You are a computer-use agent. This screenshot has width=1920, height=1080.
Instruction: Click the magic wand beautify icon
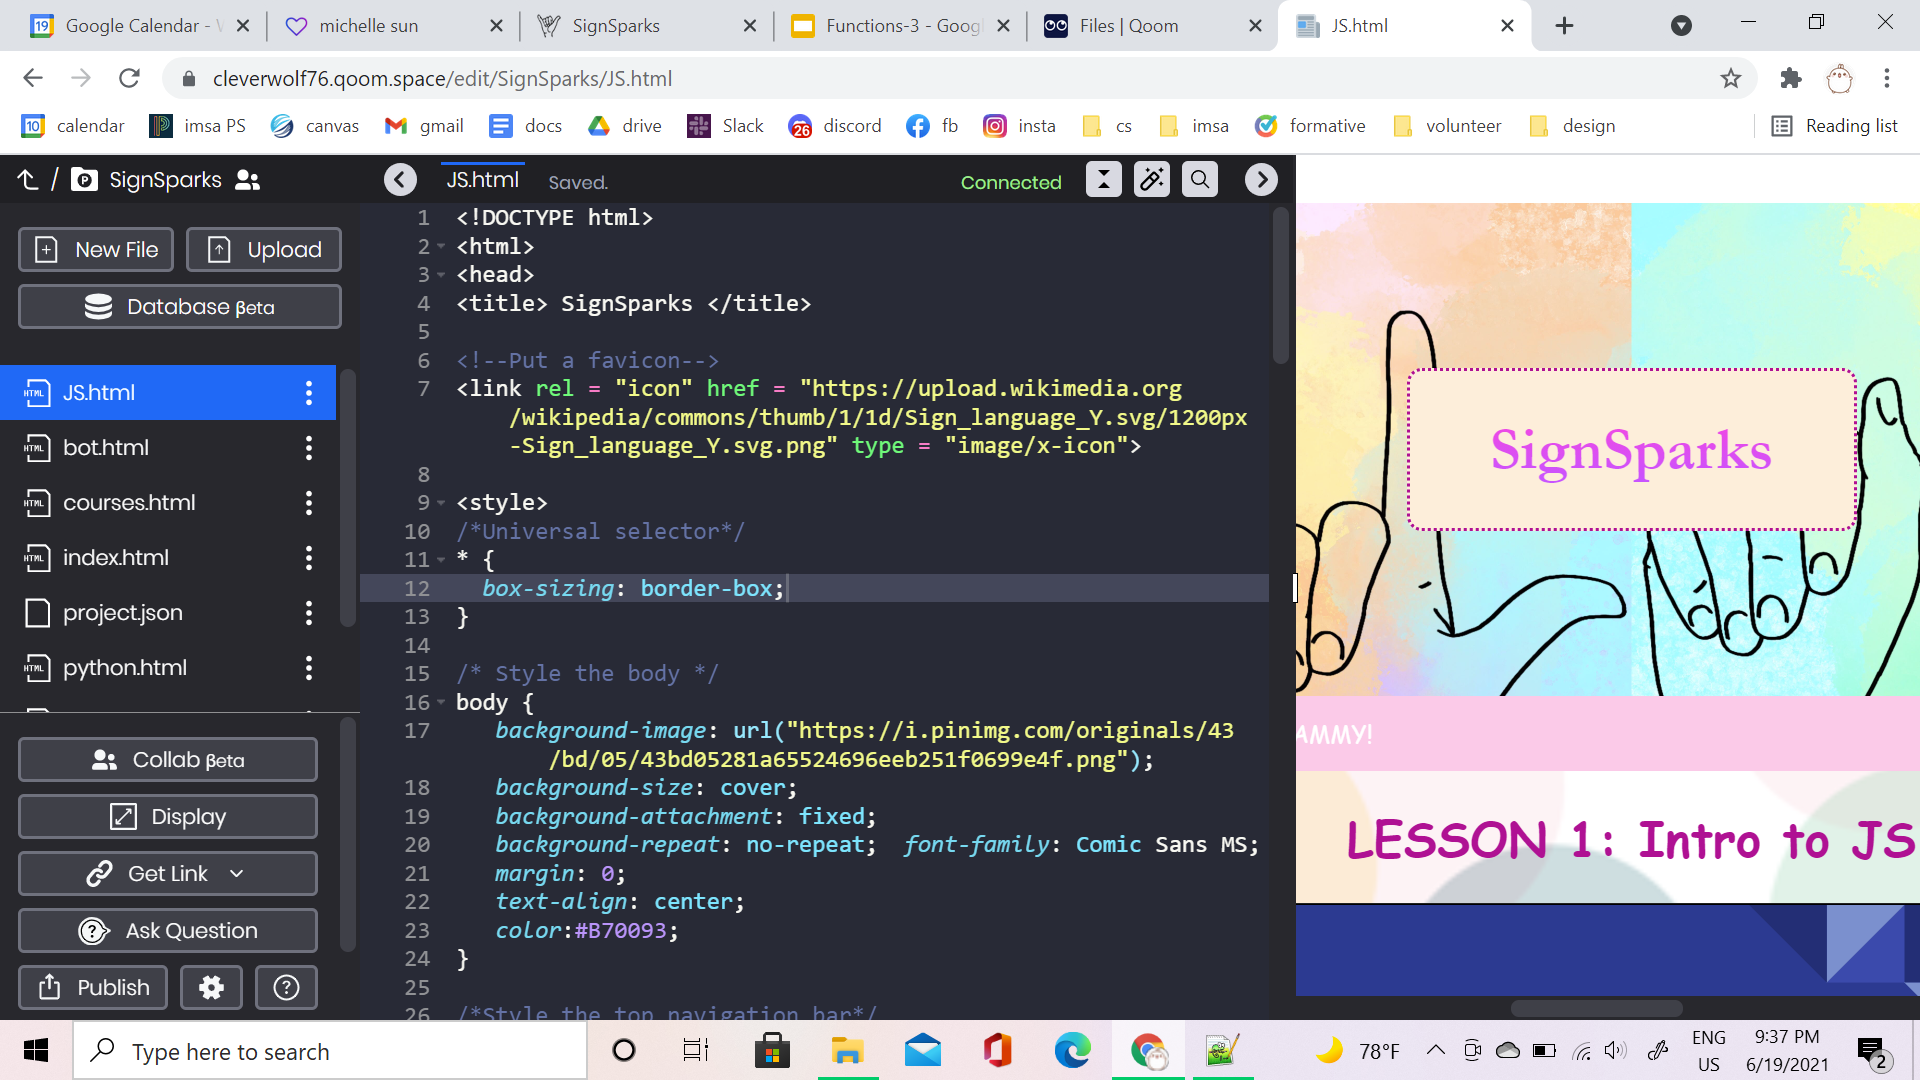[x=1151, y=180]
